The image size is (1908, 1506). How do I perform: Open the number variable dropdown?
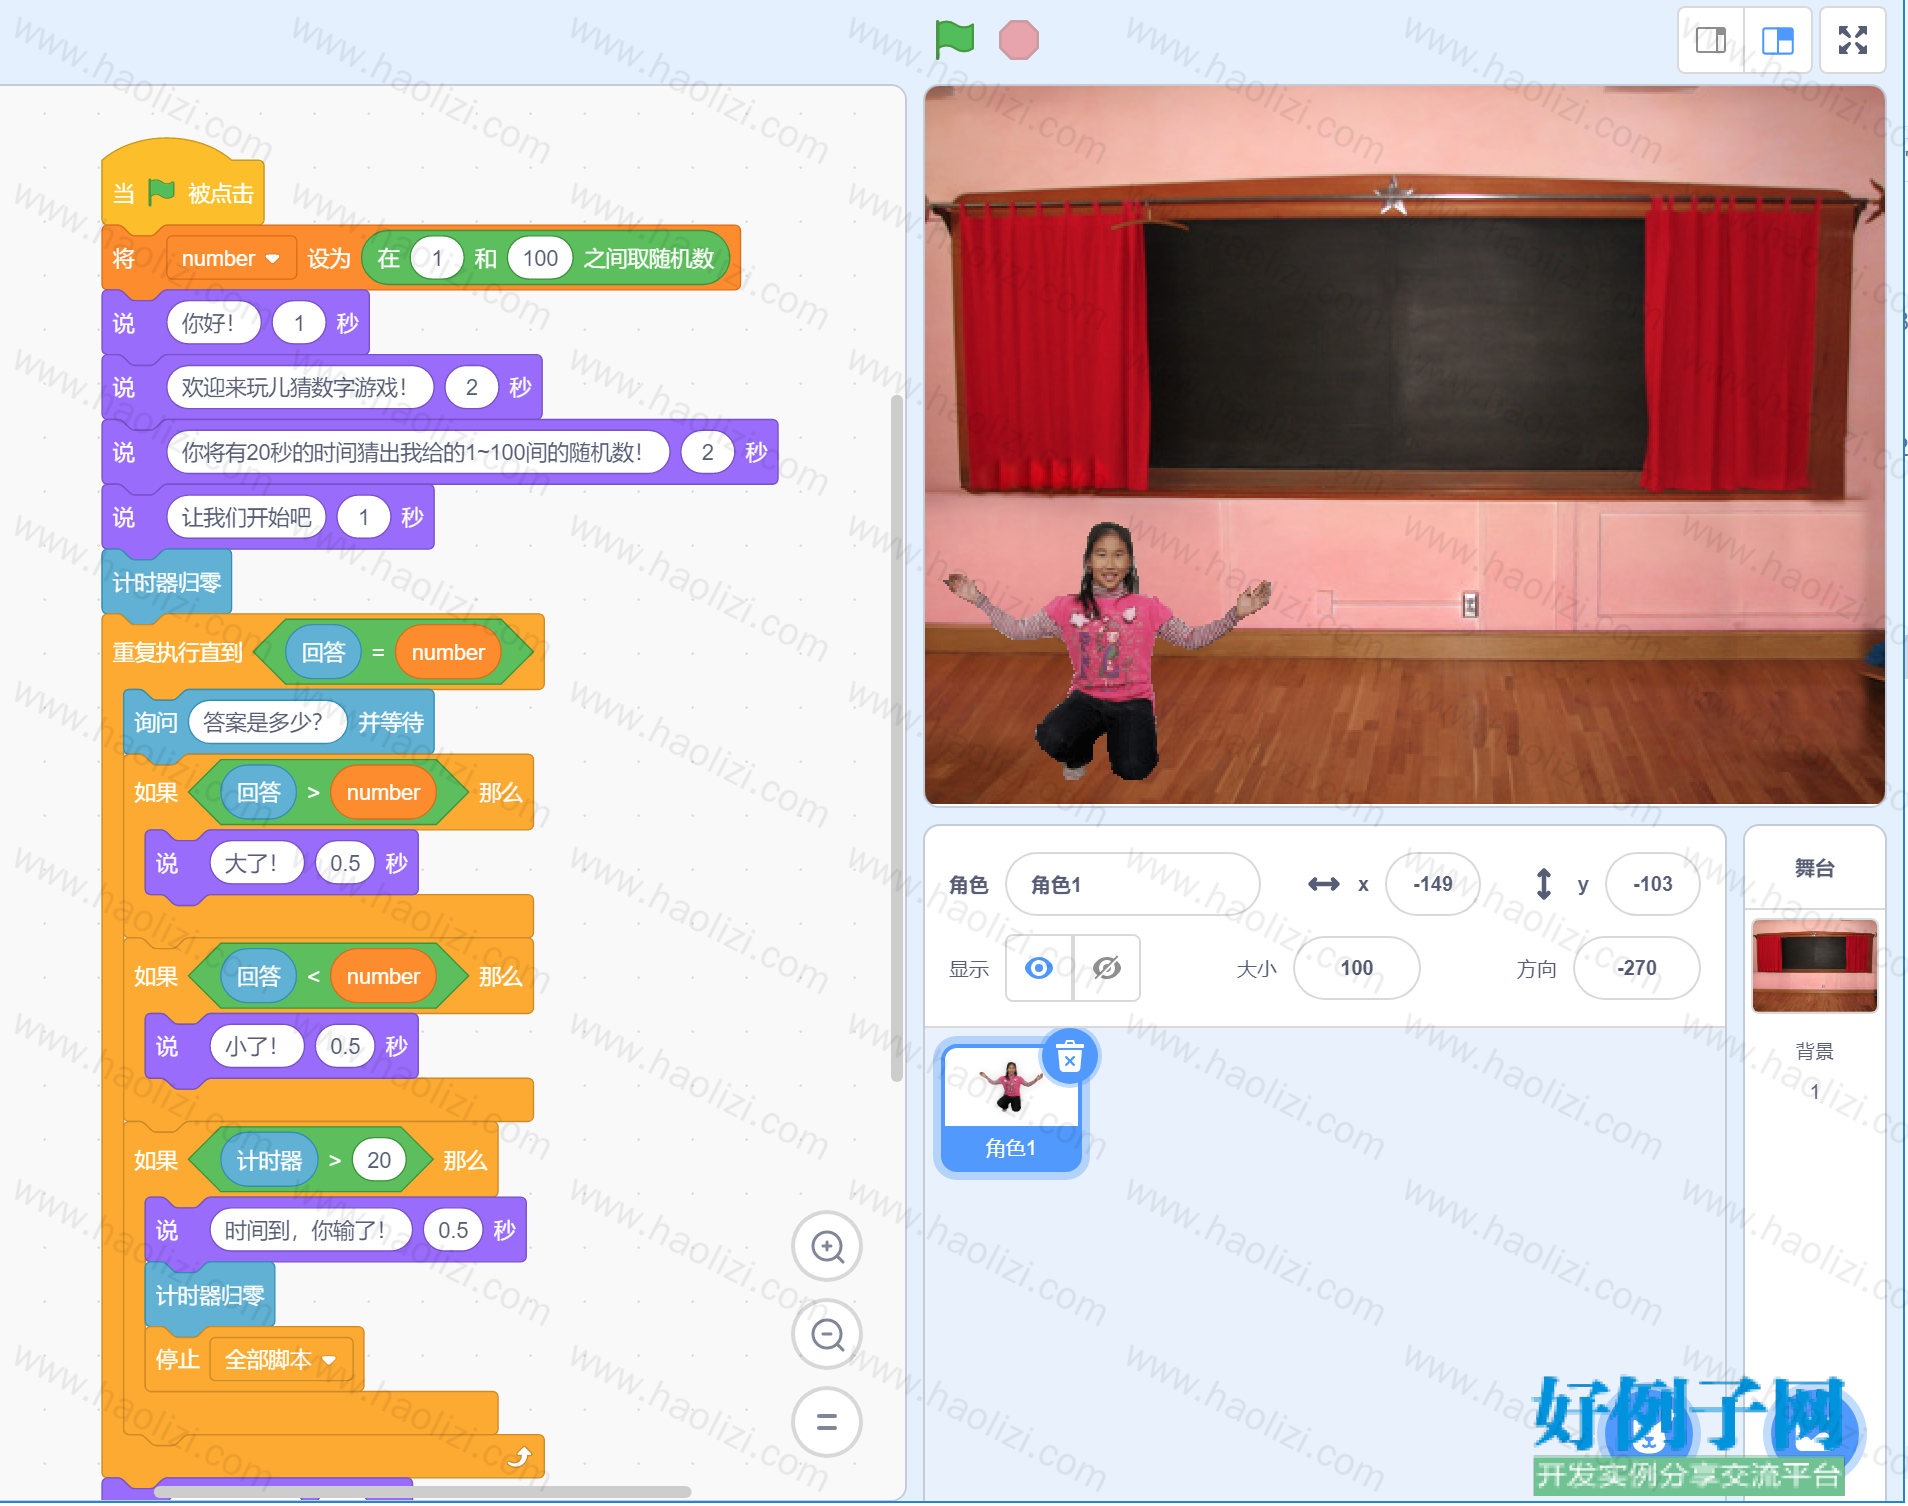pos(231,258)
